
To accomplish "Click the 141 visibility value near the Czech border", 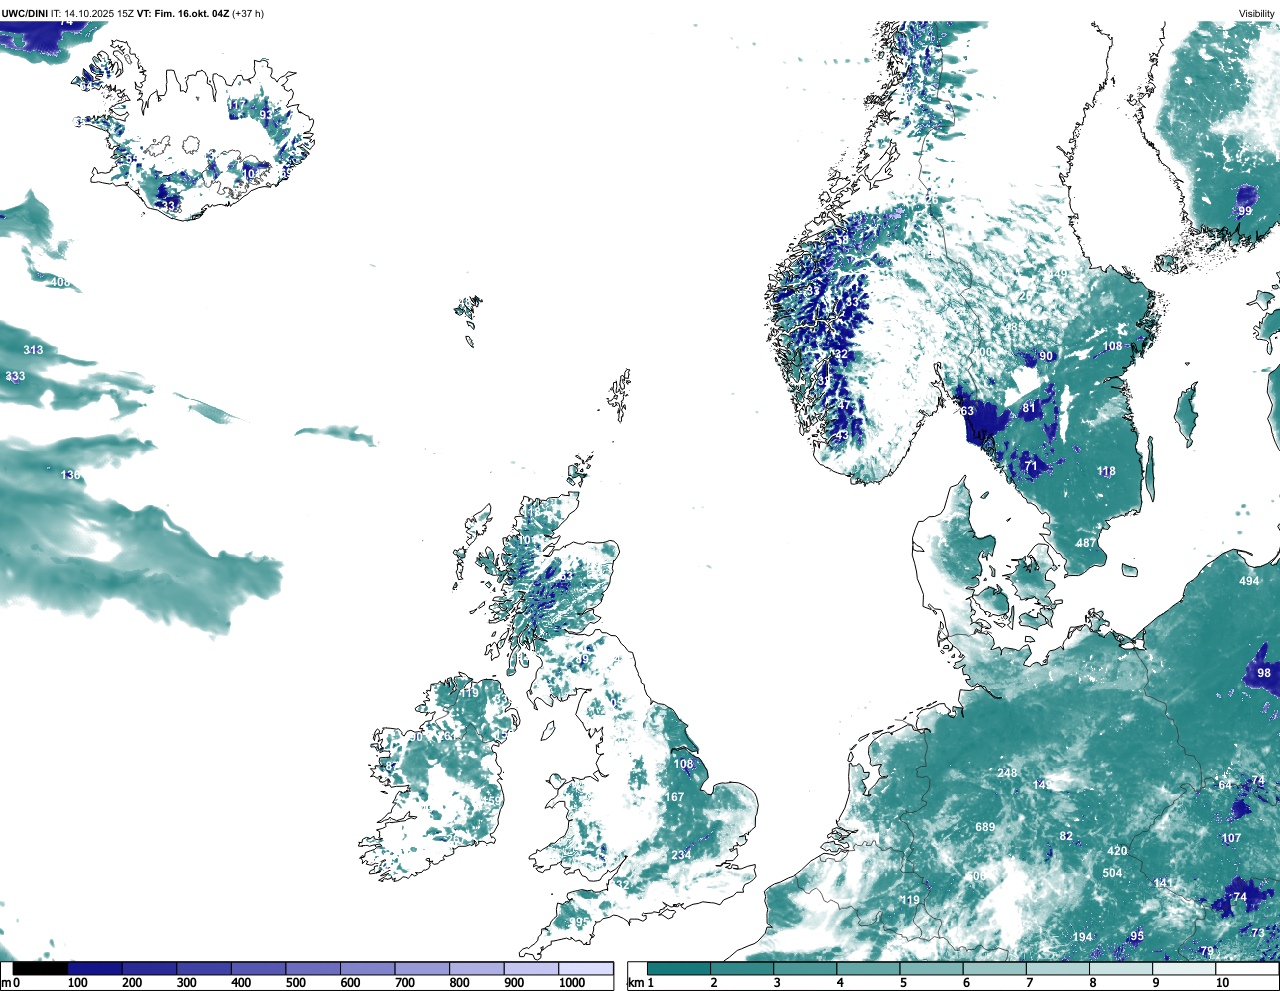I will (x=1163, y=883).
